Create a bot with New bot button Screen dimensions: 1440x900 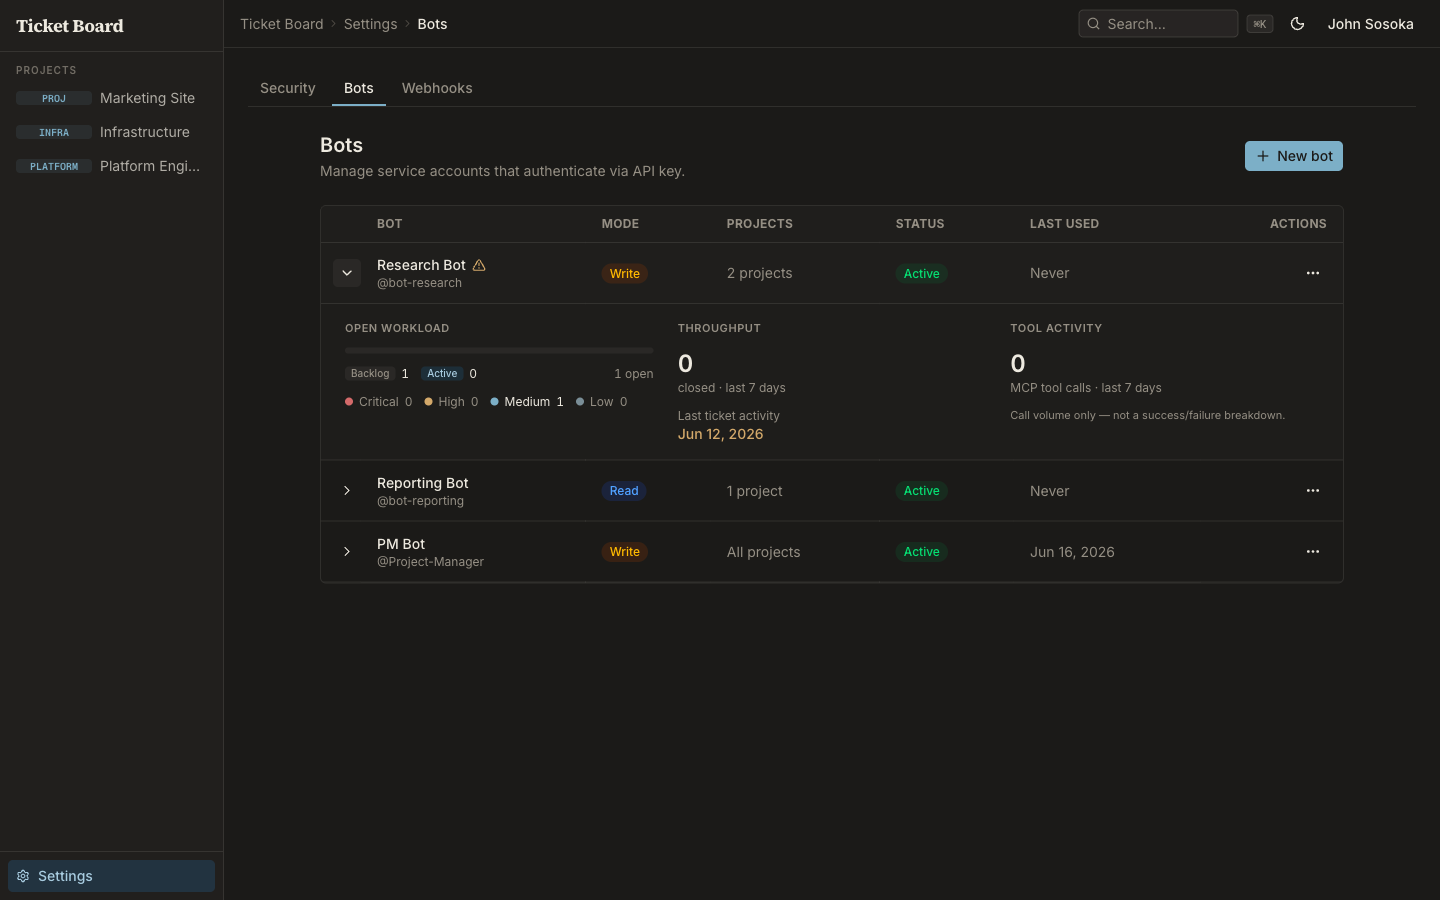[1294, 156]
